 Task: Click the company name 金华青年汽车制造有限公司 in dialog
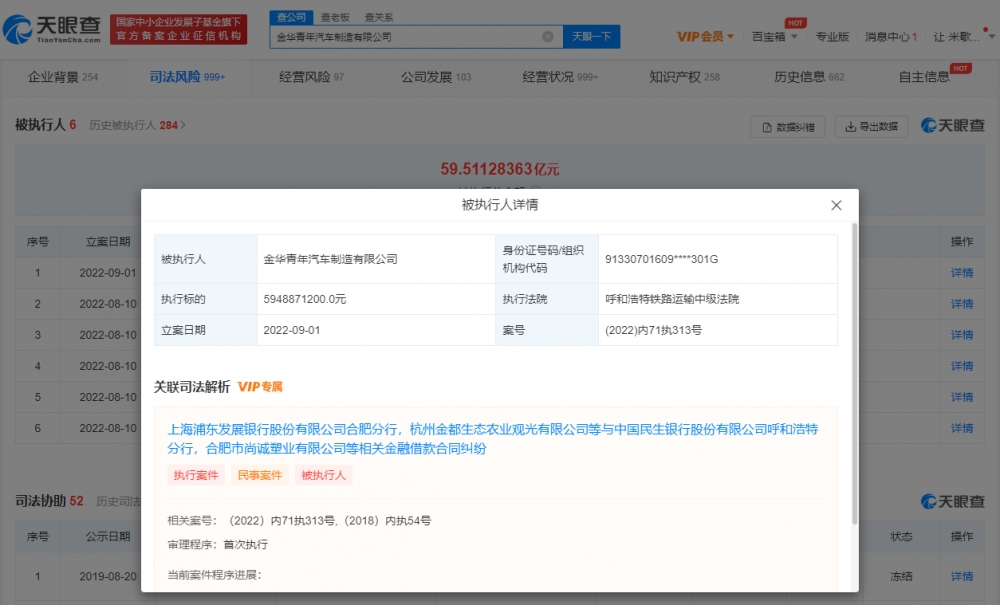(330, 259)
